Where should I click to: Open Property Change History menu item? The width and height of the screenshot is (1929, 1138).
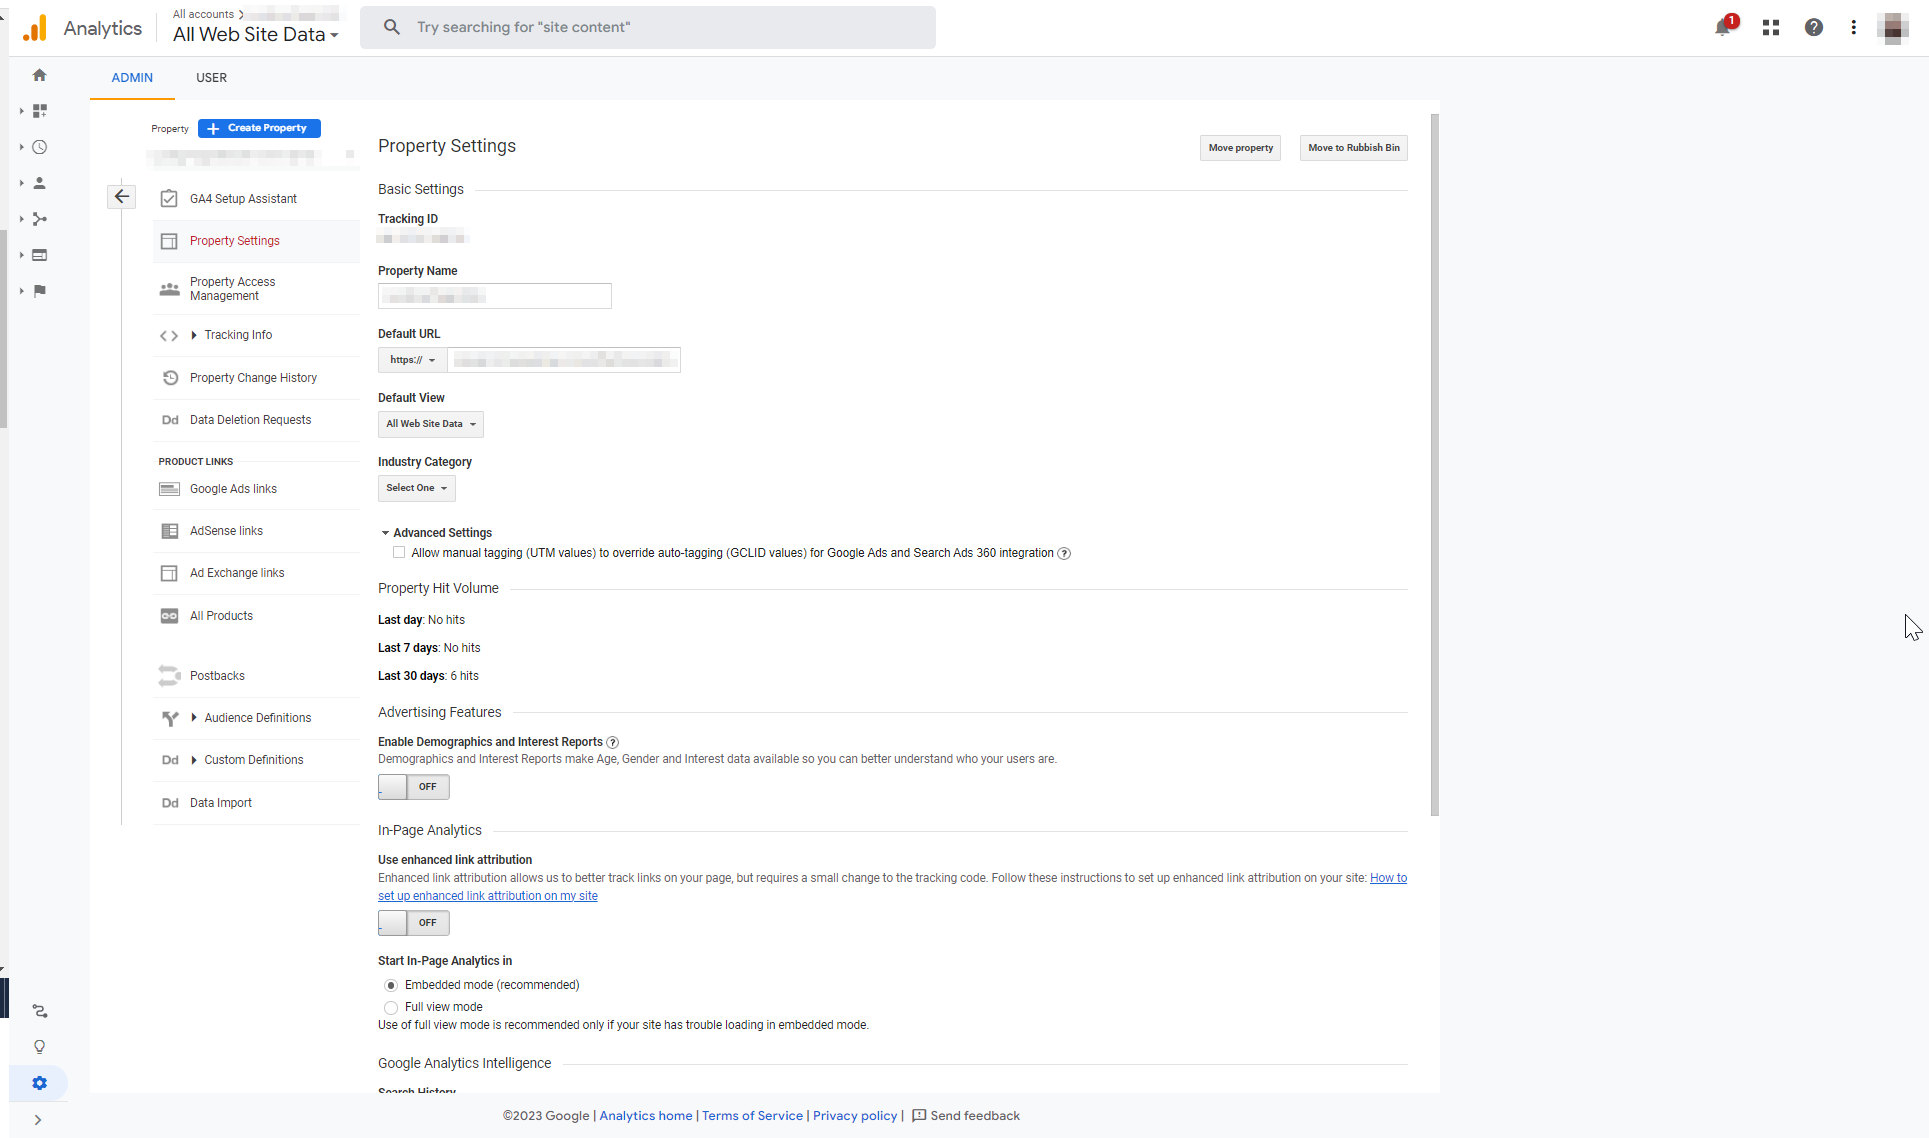click(253, 378)
